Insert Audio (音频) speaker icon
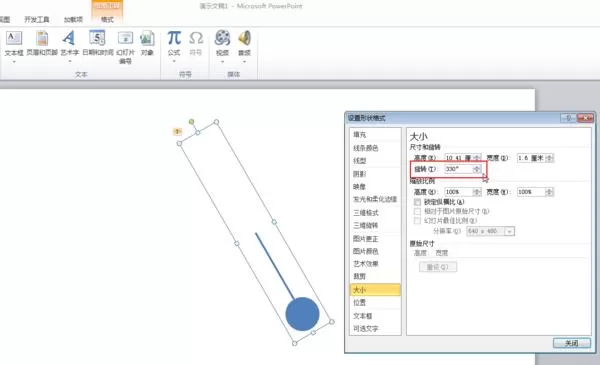600x365 pixels. pos(244,38)
